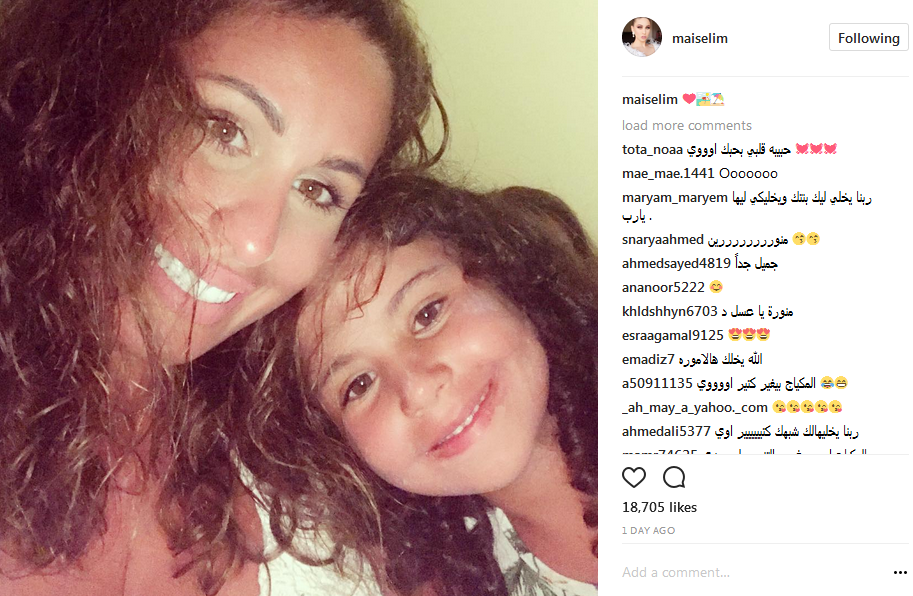Open the 1 DAY AGO timestamp

point(649,531)
